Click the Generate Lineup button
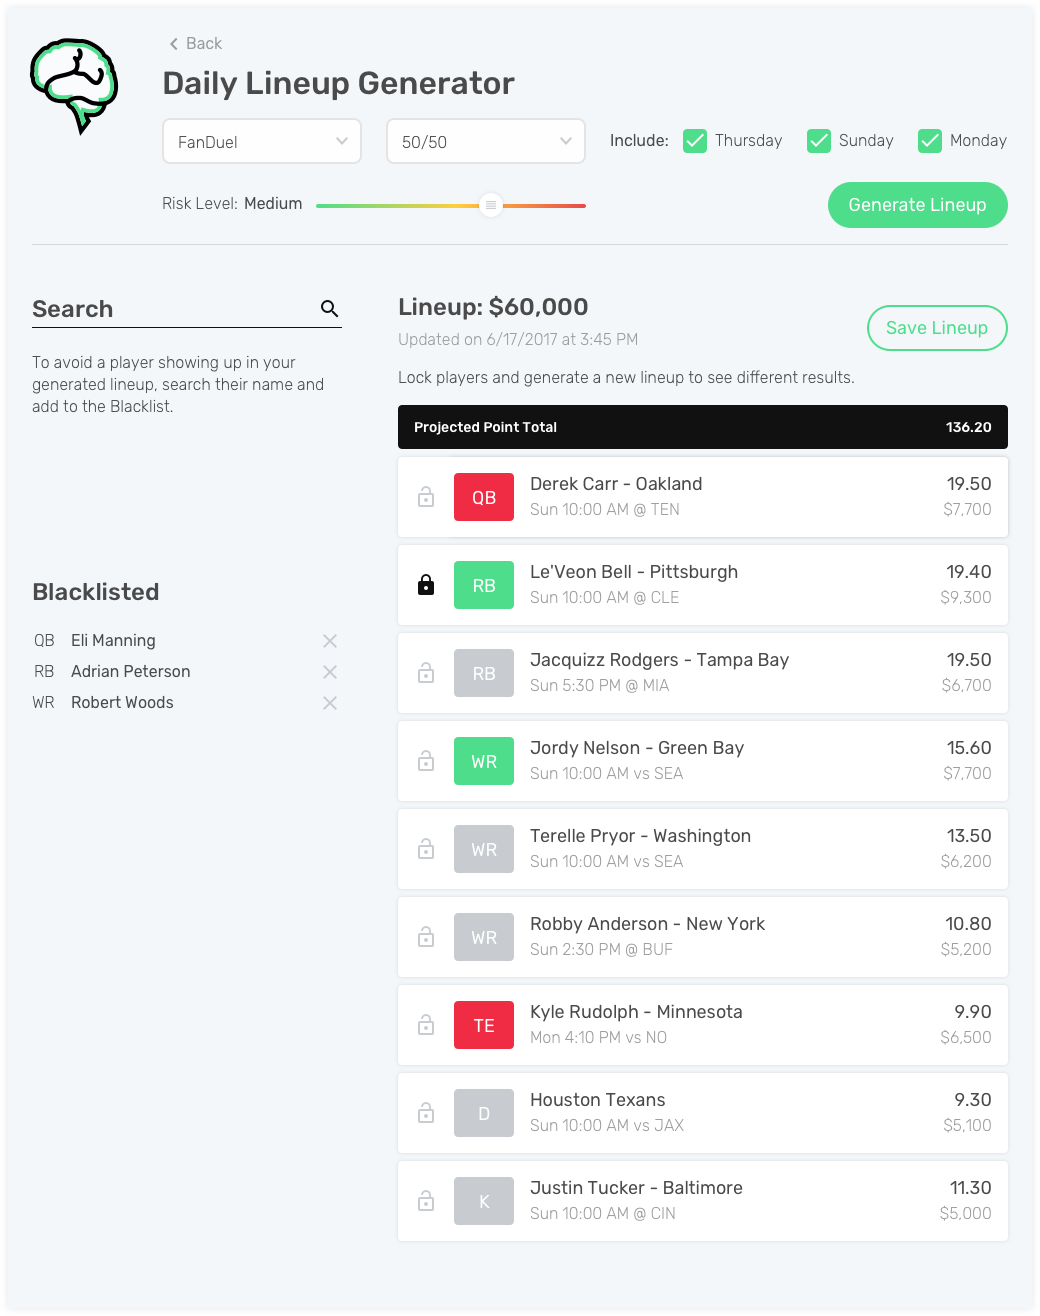Viewport: 1040px width, 1316px height. [x=918, y=205]
